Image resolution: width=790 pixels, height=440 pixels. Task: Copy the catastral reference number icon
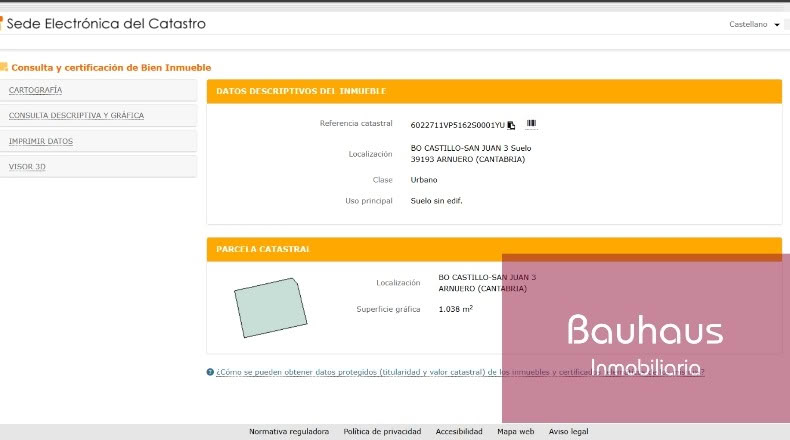click(511, 125)
